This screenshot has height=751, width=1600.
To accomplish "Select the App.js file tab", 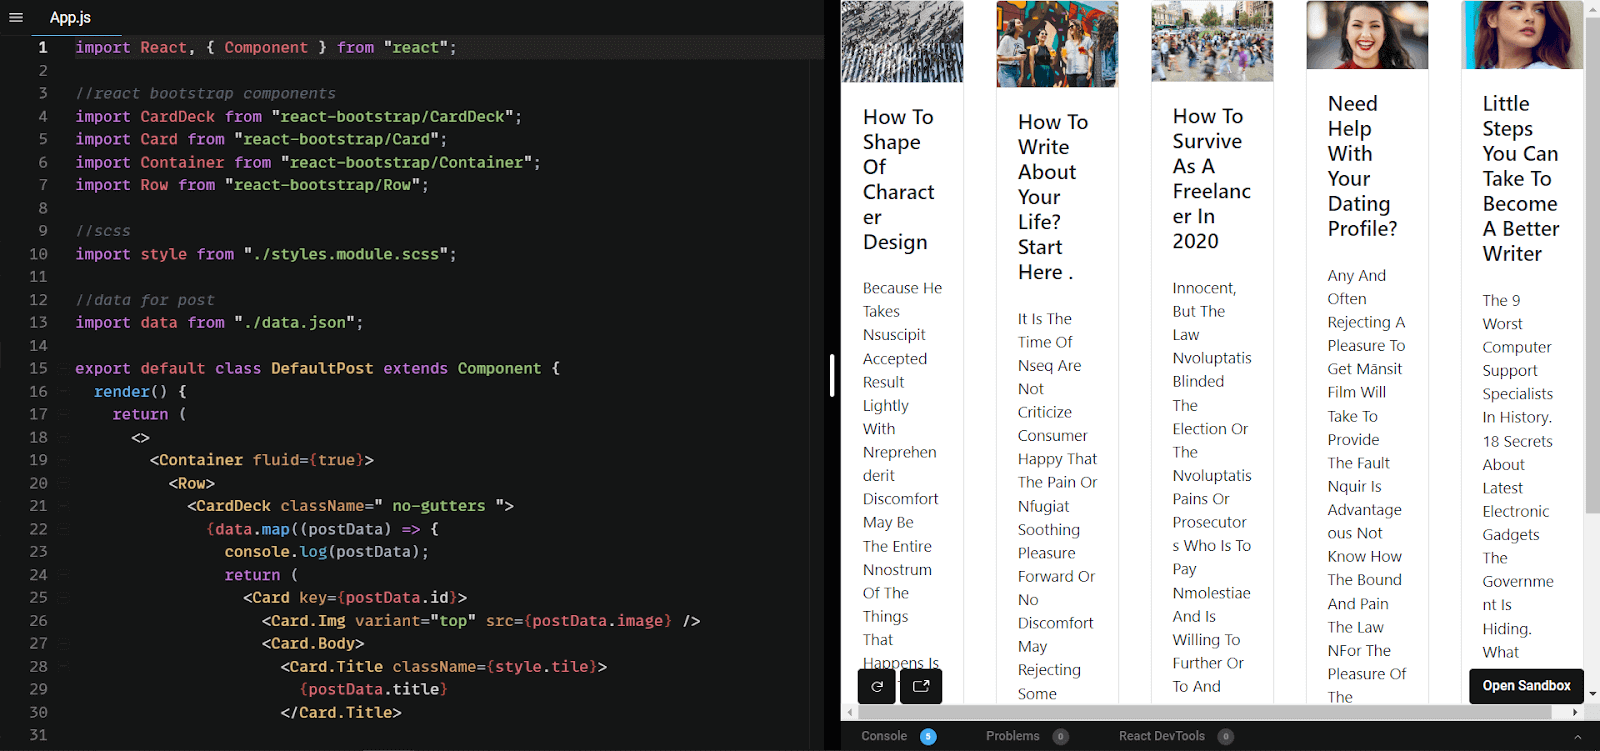I will [70, 17].
